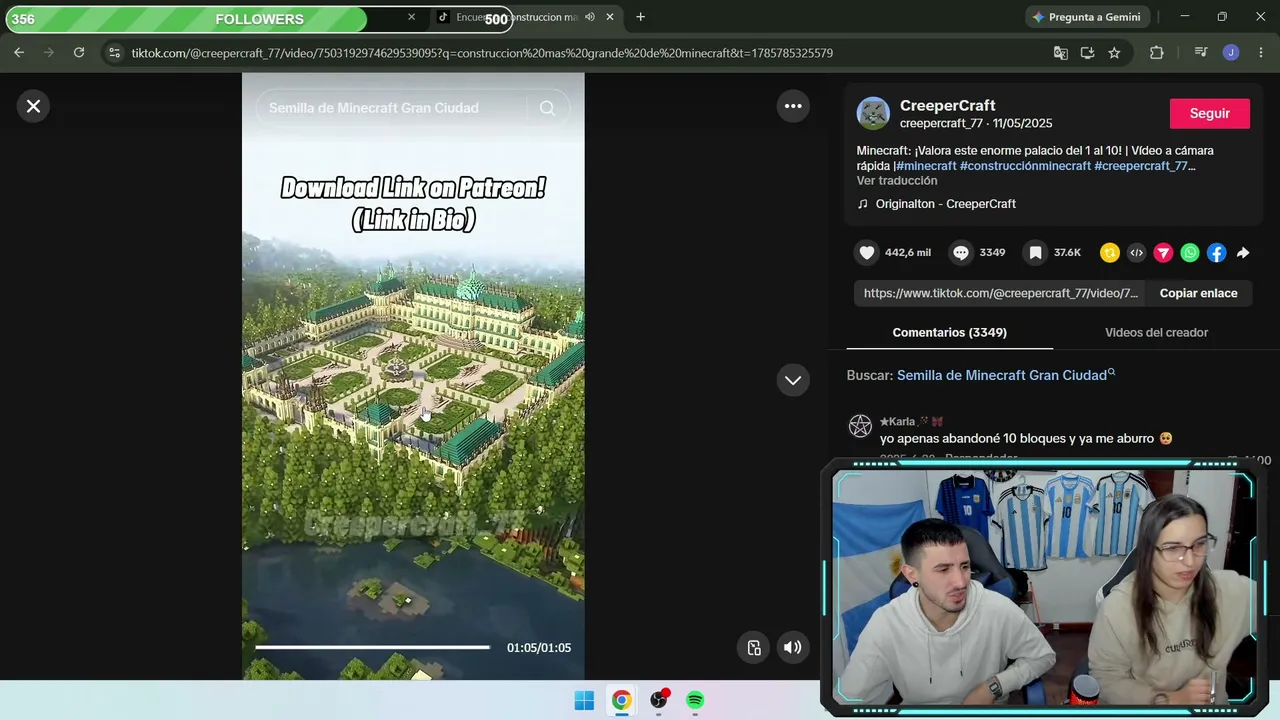Click Pregunta a Gemini
The height and width of the screenshot is (720, 1280).
tap(1086, 17)
